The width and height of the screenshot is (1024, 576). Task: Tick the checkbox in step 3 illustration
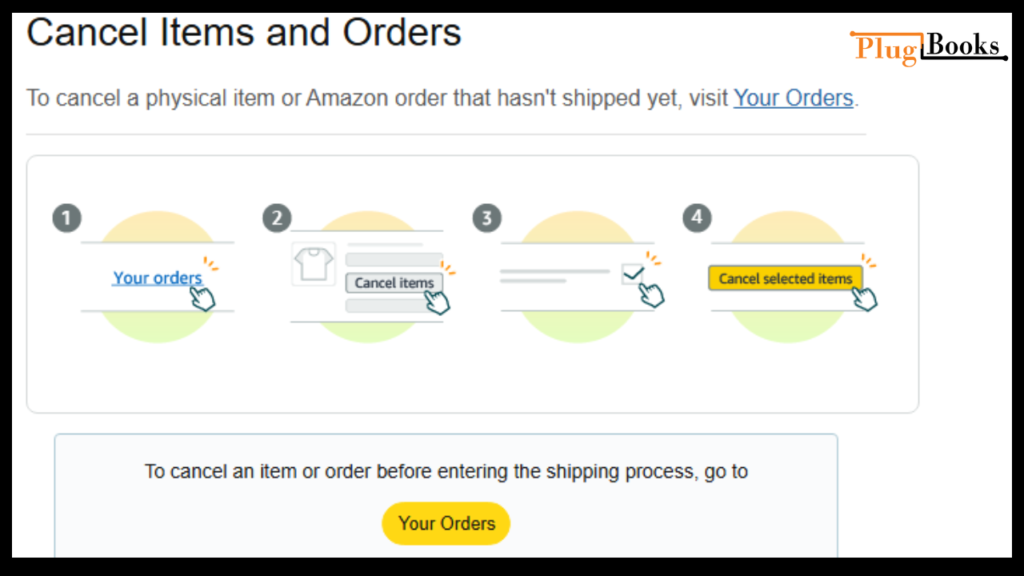coord(632,274)
